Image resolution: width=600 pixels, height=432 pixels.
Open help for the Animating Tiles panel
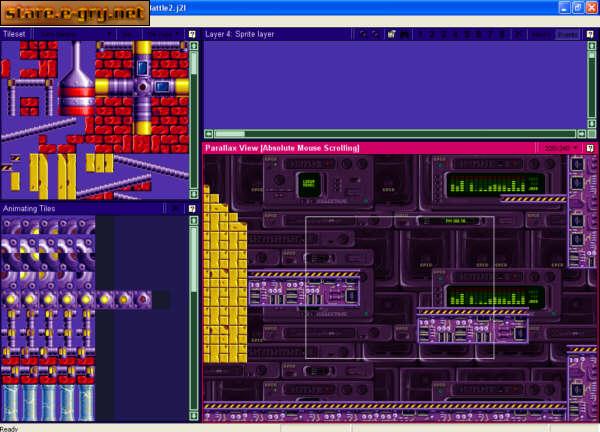click(x=192, y=209)
